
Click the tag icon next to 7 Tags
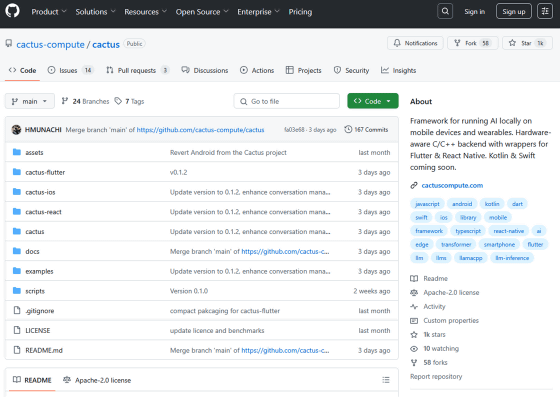coord(118,101)
